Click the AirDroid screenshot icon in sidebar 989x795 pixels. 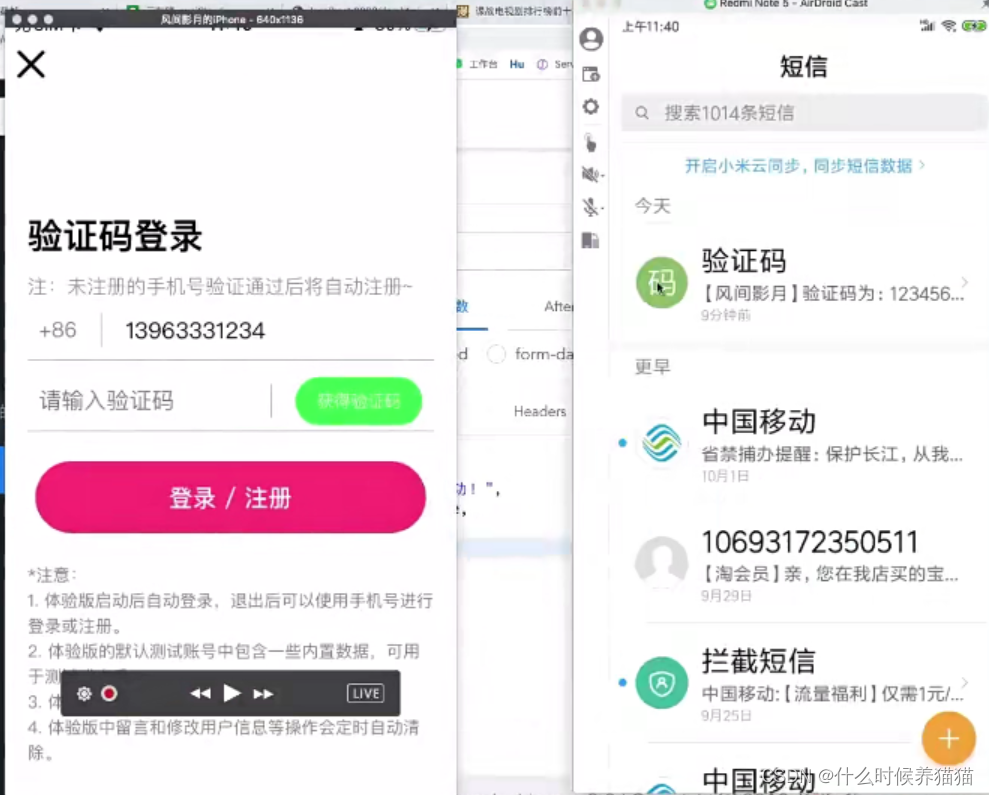tap(591, 74)
